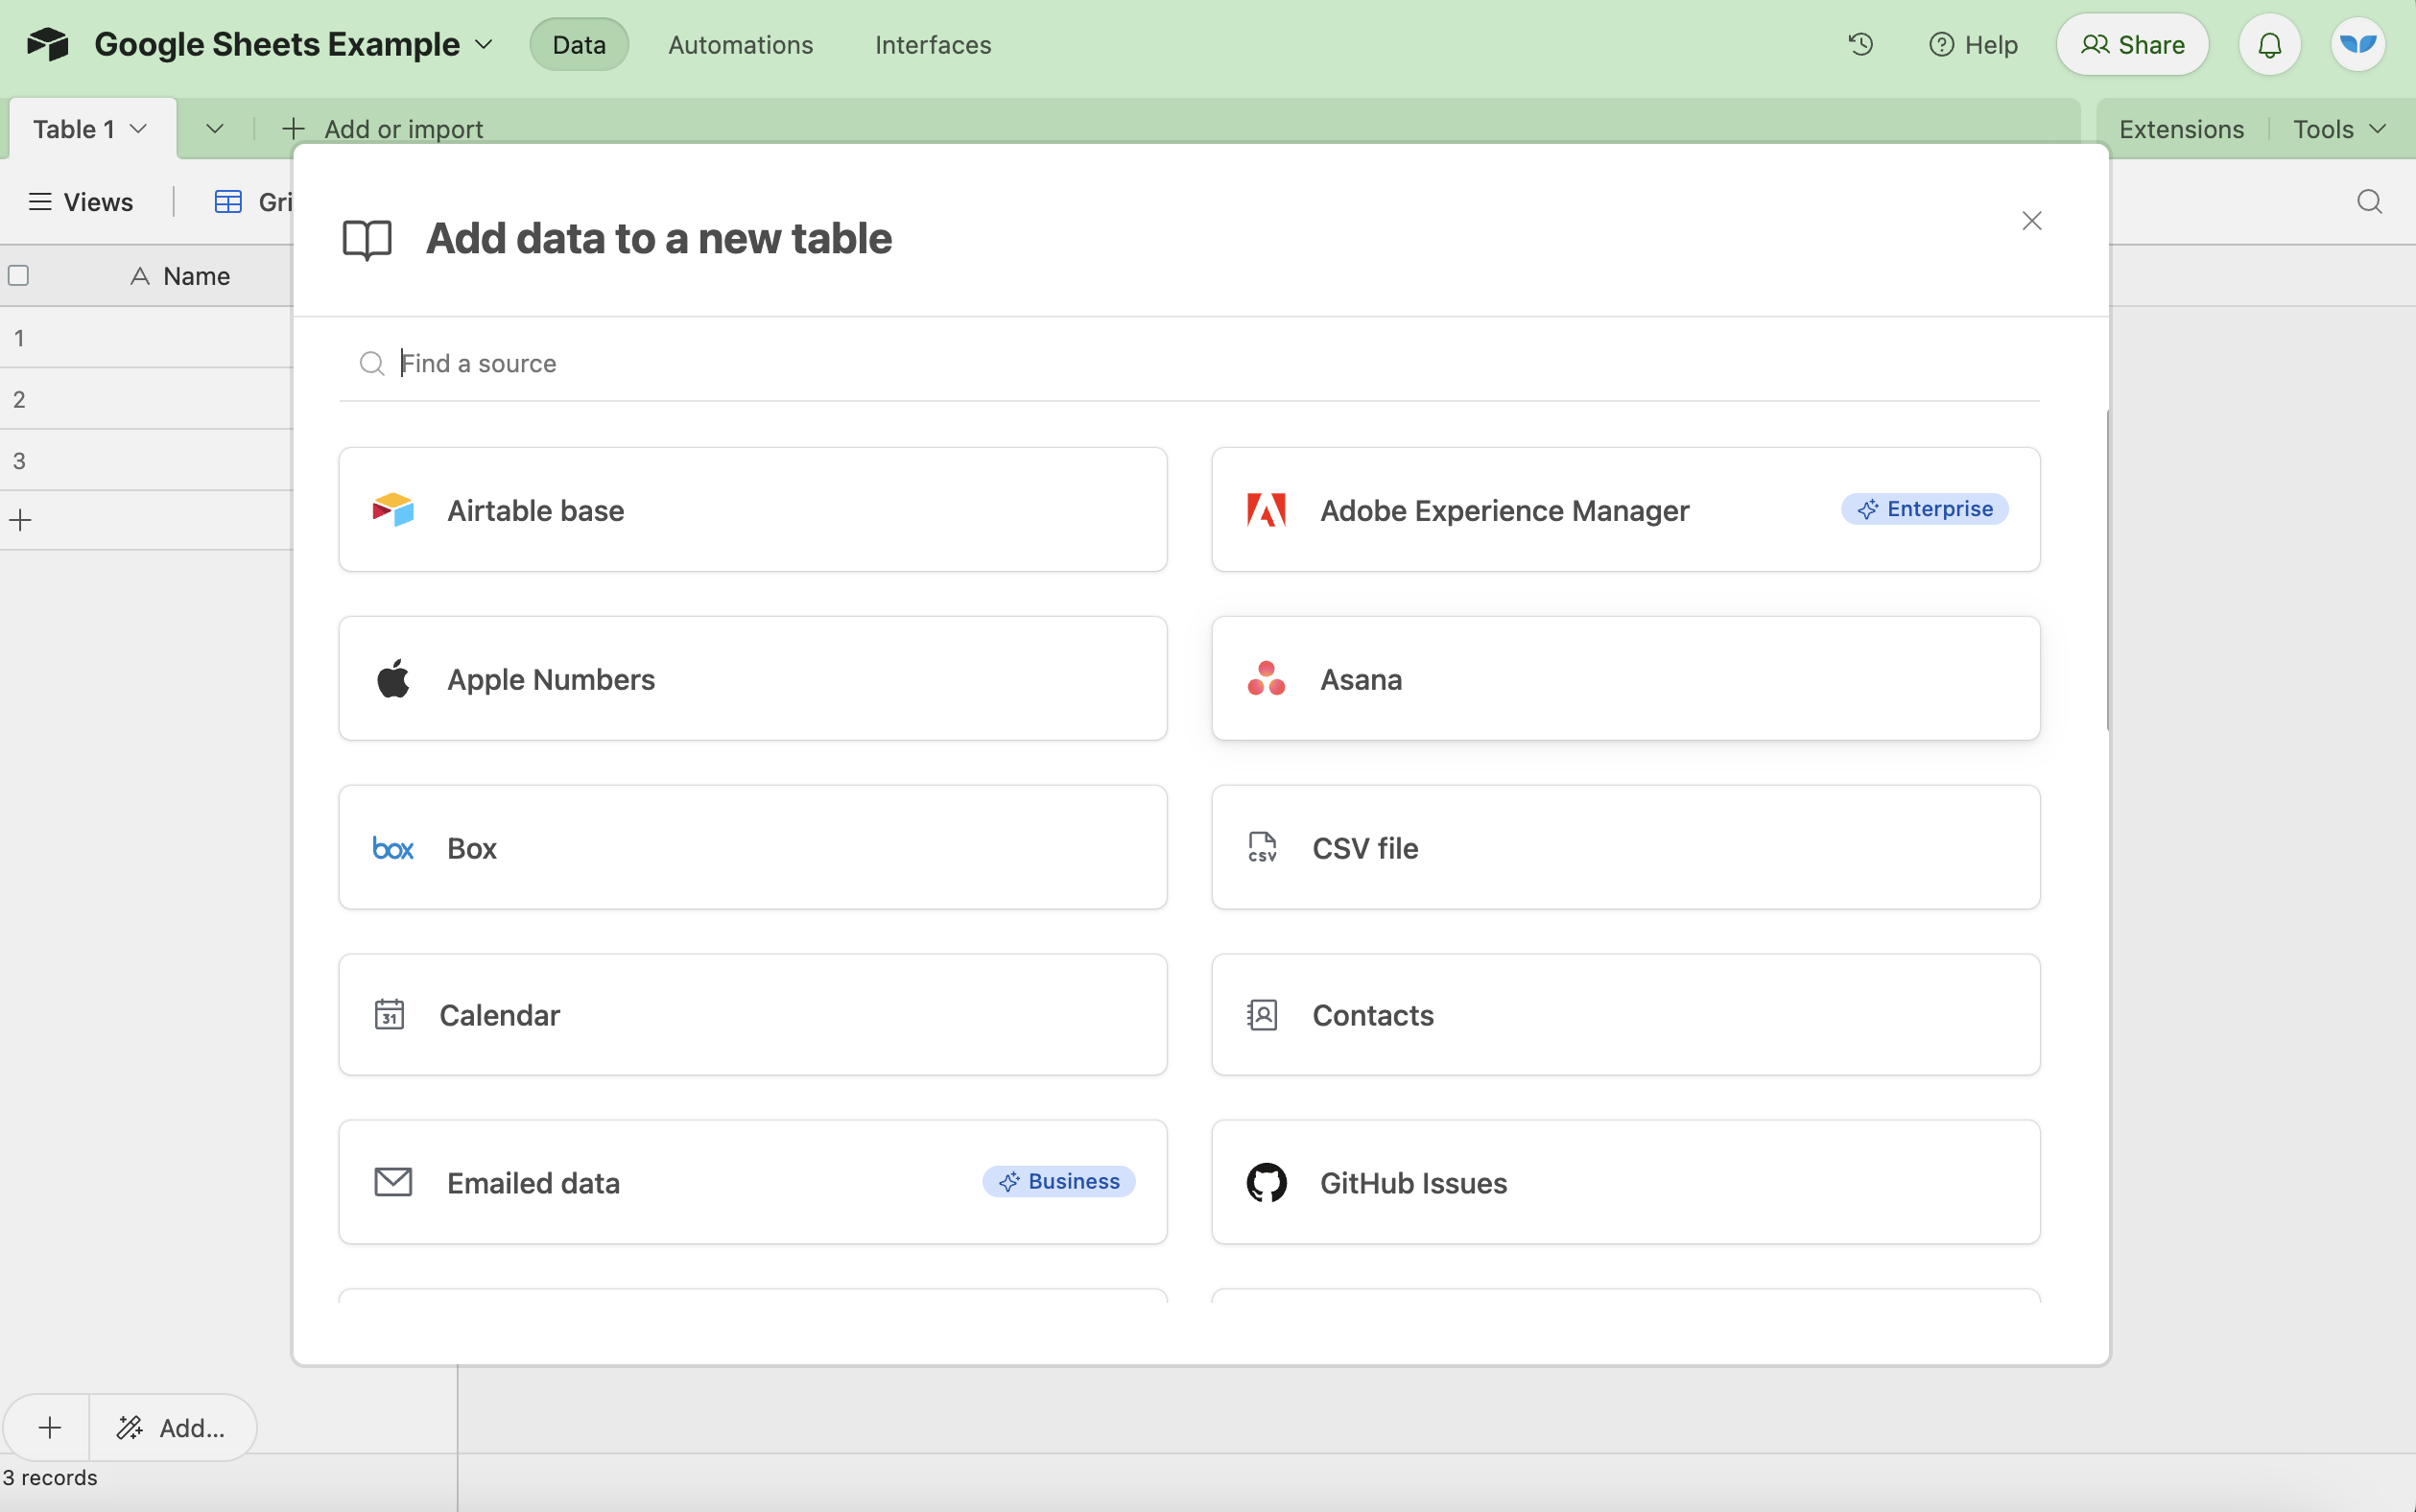The height and width of the screenshot is (1512, 2416).
Task: Close the Add data dialog
Action: point(2031,221)
